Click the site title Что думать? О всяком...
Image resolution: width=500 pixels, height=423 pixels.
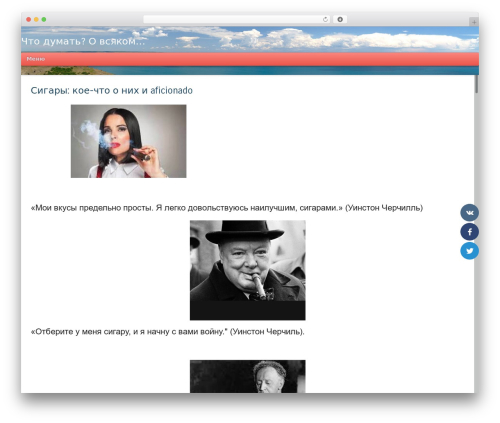pyautogui.click(x=83, y=41)
